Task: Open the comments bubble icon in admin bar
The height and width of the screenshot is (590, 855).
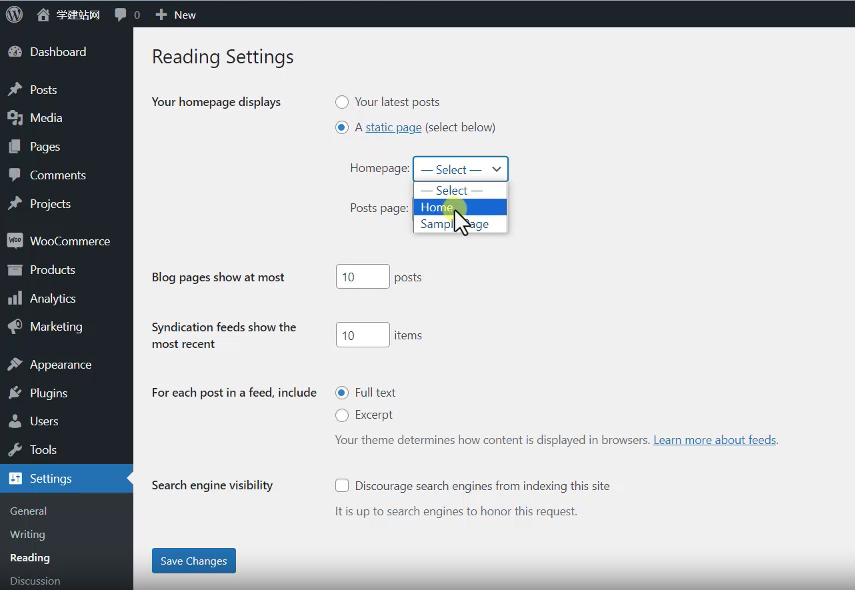Action: click(121, 15)
